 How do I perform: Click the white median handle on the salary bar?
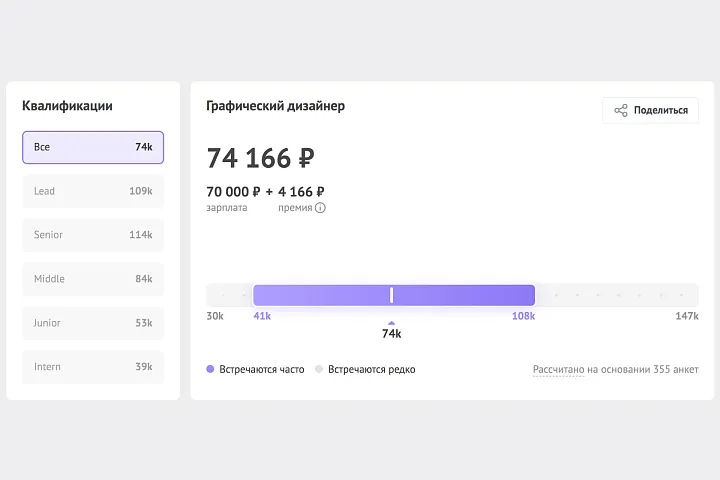pyautogui.click(x=391, y=295)
